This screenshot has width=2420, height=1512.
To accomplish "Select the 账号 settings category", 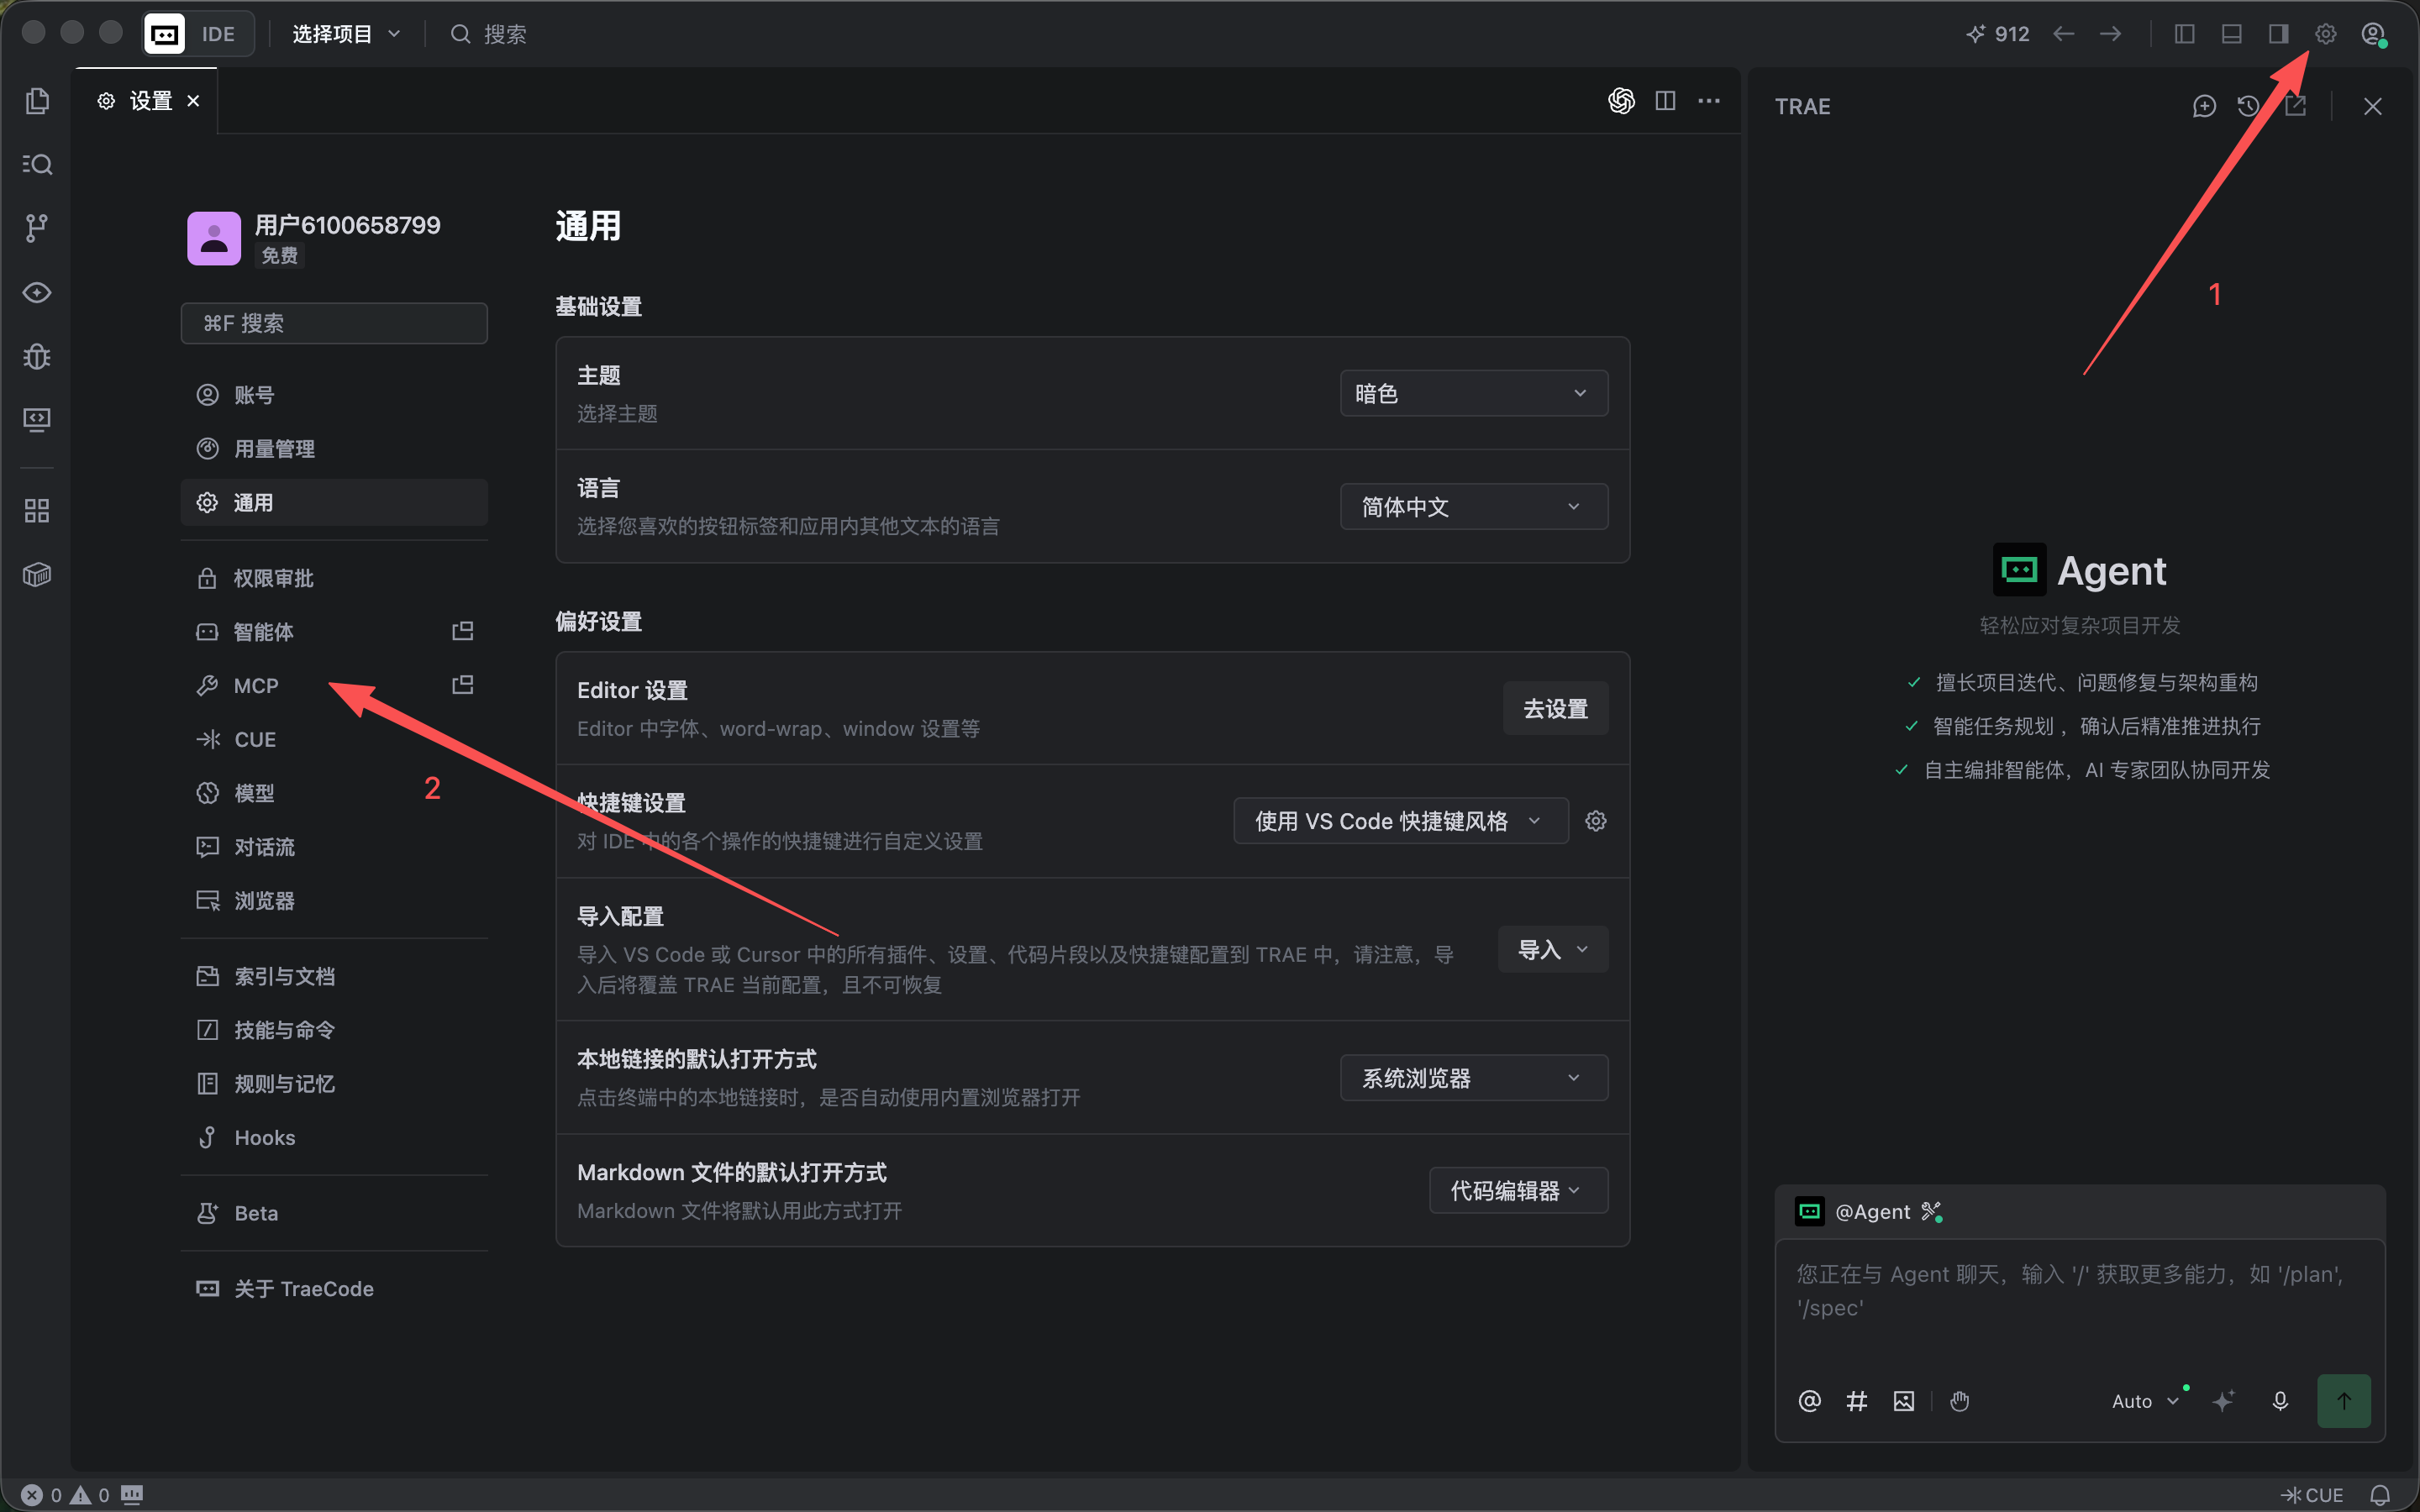I will coord(334,395).
